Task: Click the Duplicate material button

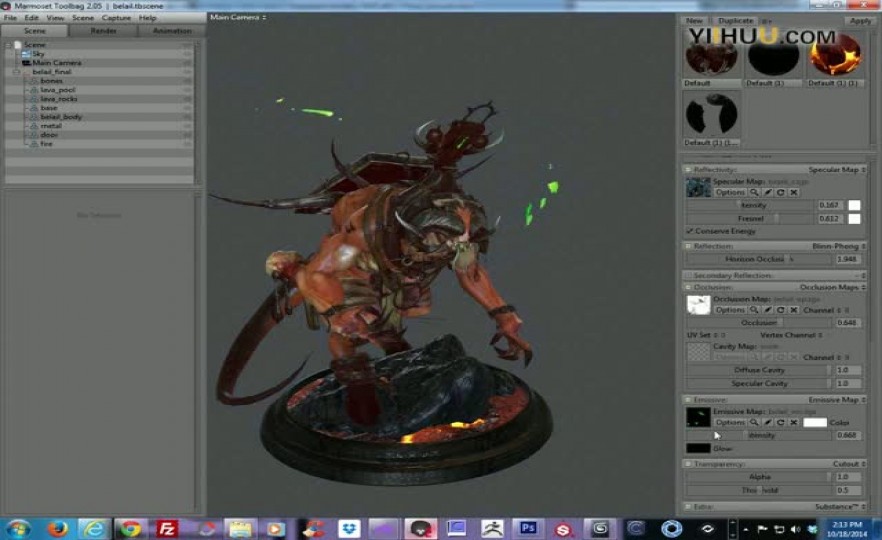Action: point(735,21)
